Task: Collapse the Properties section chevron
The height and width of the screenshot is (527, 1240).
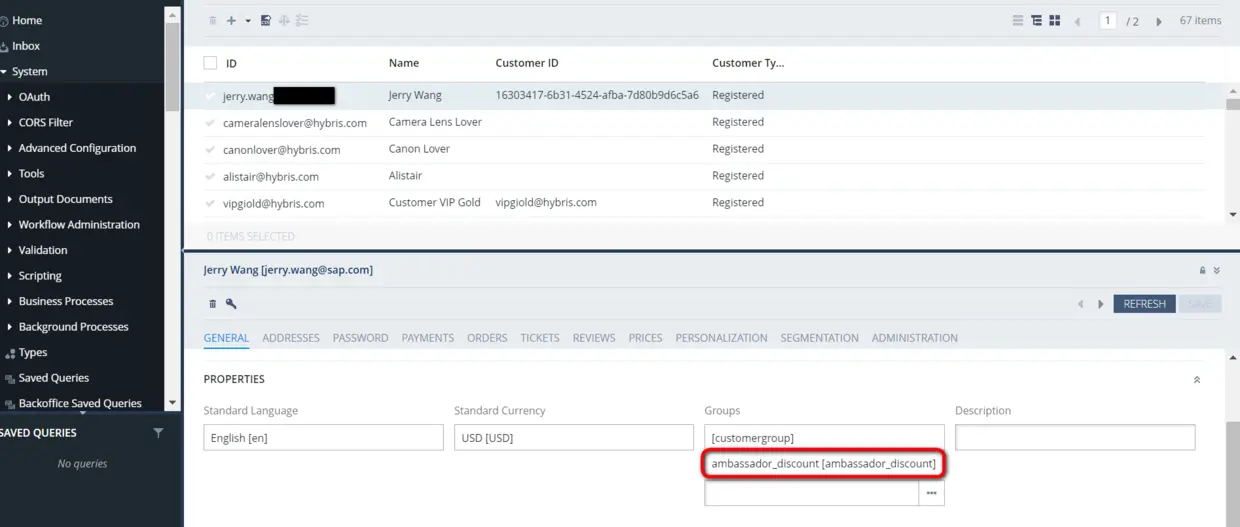Action: pyautogui.click(x=1197, y=380)
